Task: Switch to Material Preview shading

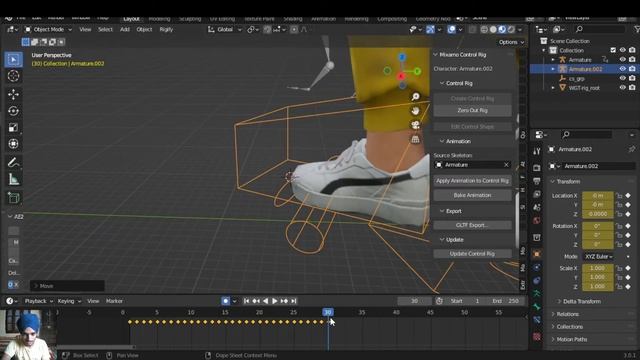Action: coord(502,29)
